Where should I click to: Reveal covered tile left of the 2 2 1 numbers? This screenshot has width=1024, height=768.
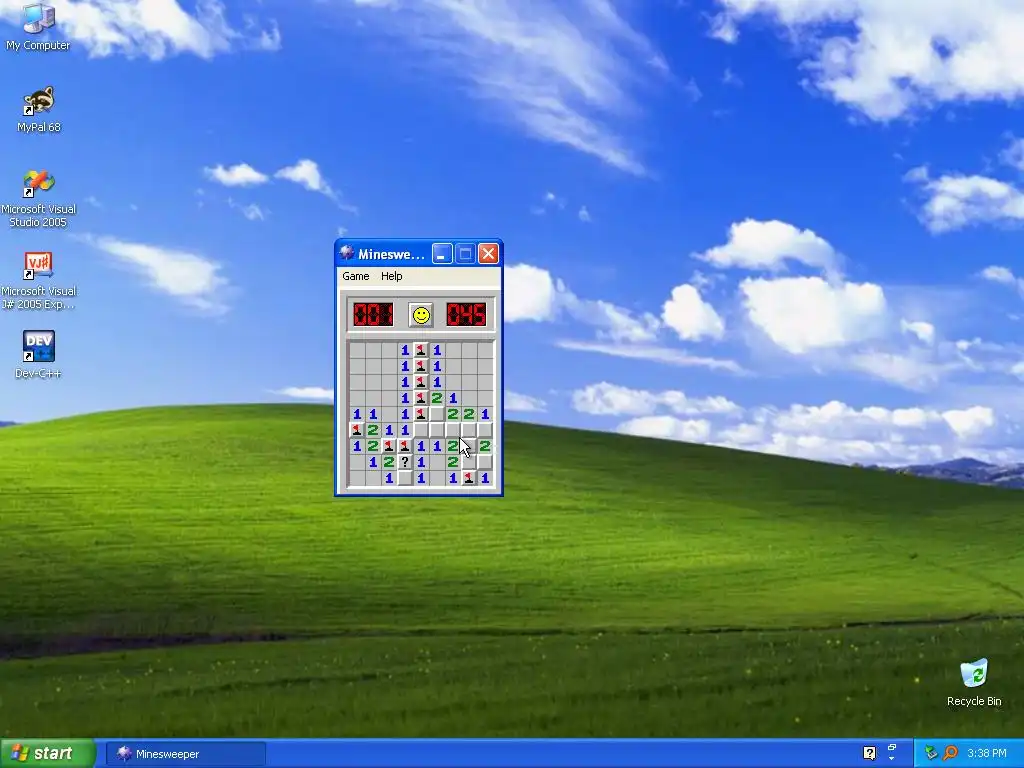click(x=437, y=413)
